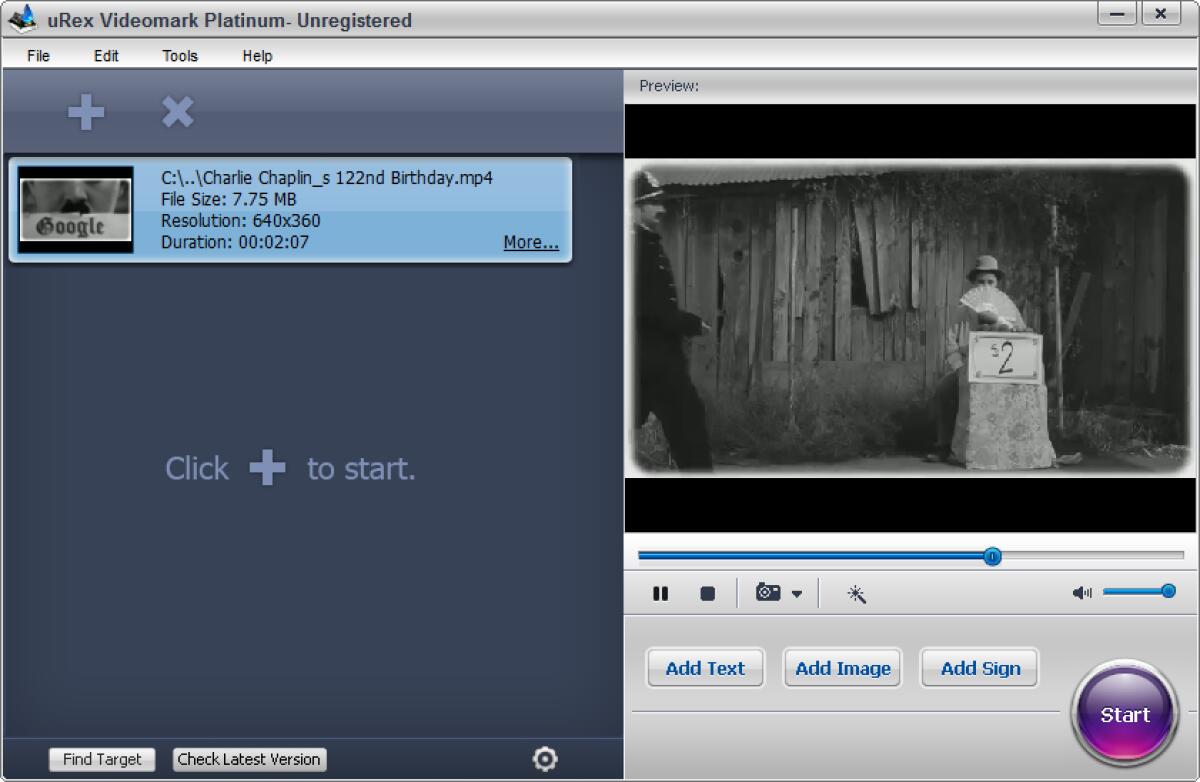Image resolution: width=1200 pixels, height=782 pixels.
Task: Open More details for the Chaplin video
Action: pos(529,242)
